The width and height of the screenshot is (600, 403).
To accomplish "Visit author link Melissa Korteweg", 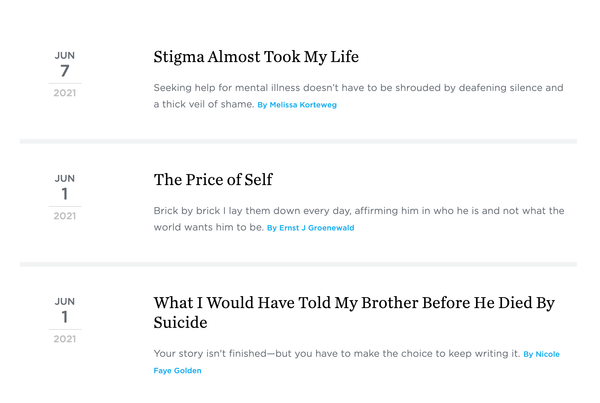I will [x=297, y=105].
